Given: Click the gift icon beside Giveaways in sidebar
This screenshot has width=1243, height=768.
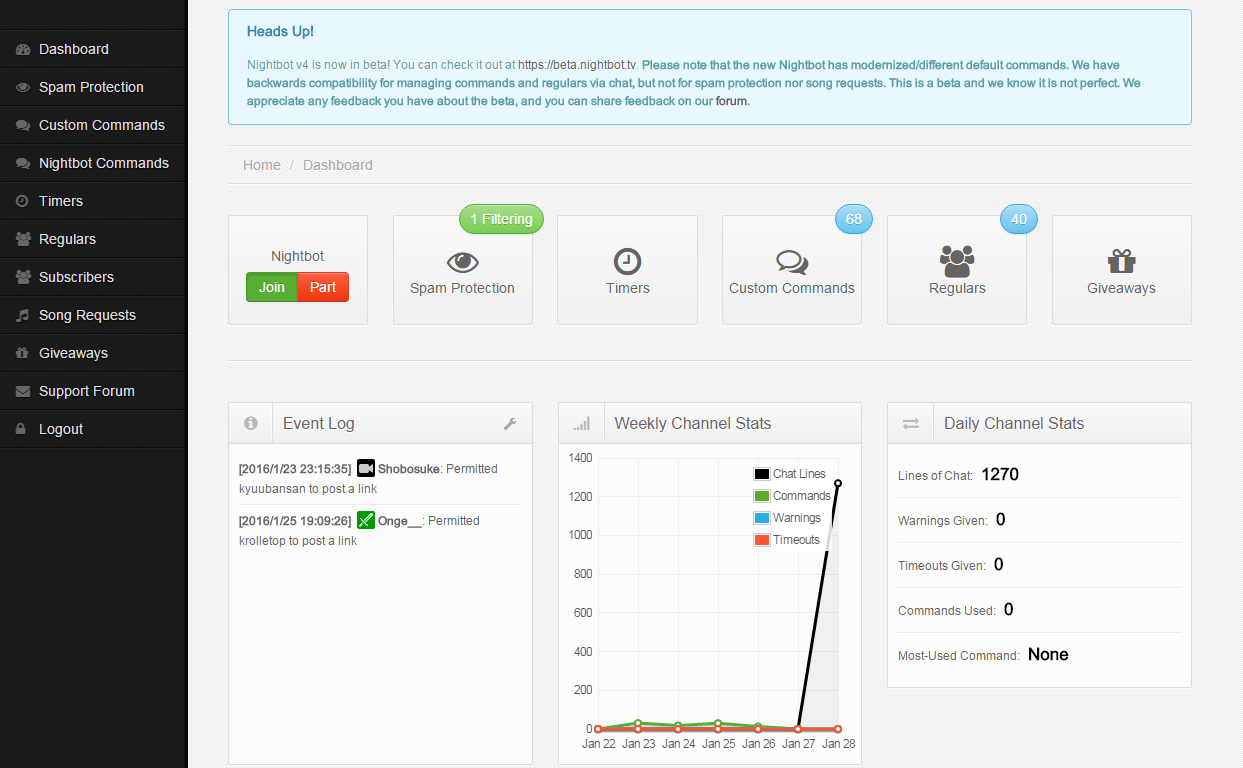Looking at the screenshot, I should pyautogui.click(x=22, y=353).
